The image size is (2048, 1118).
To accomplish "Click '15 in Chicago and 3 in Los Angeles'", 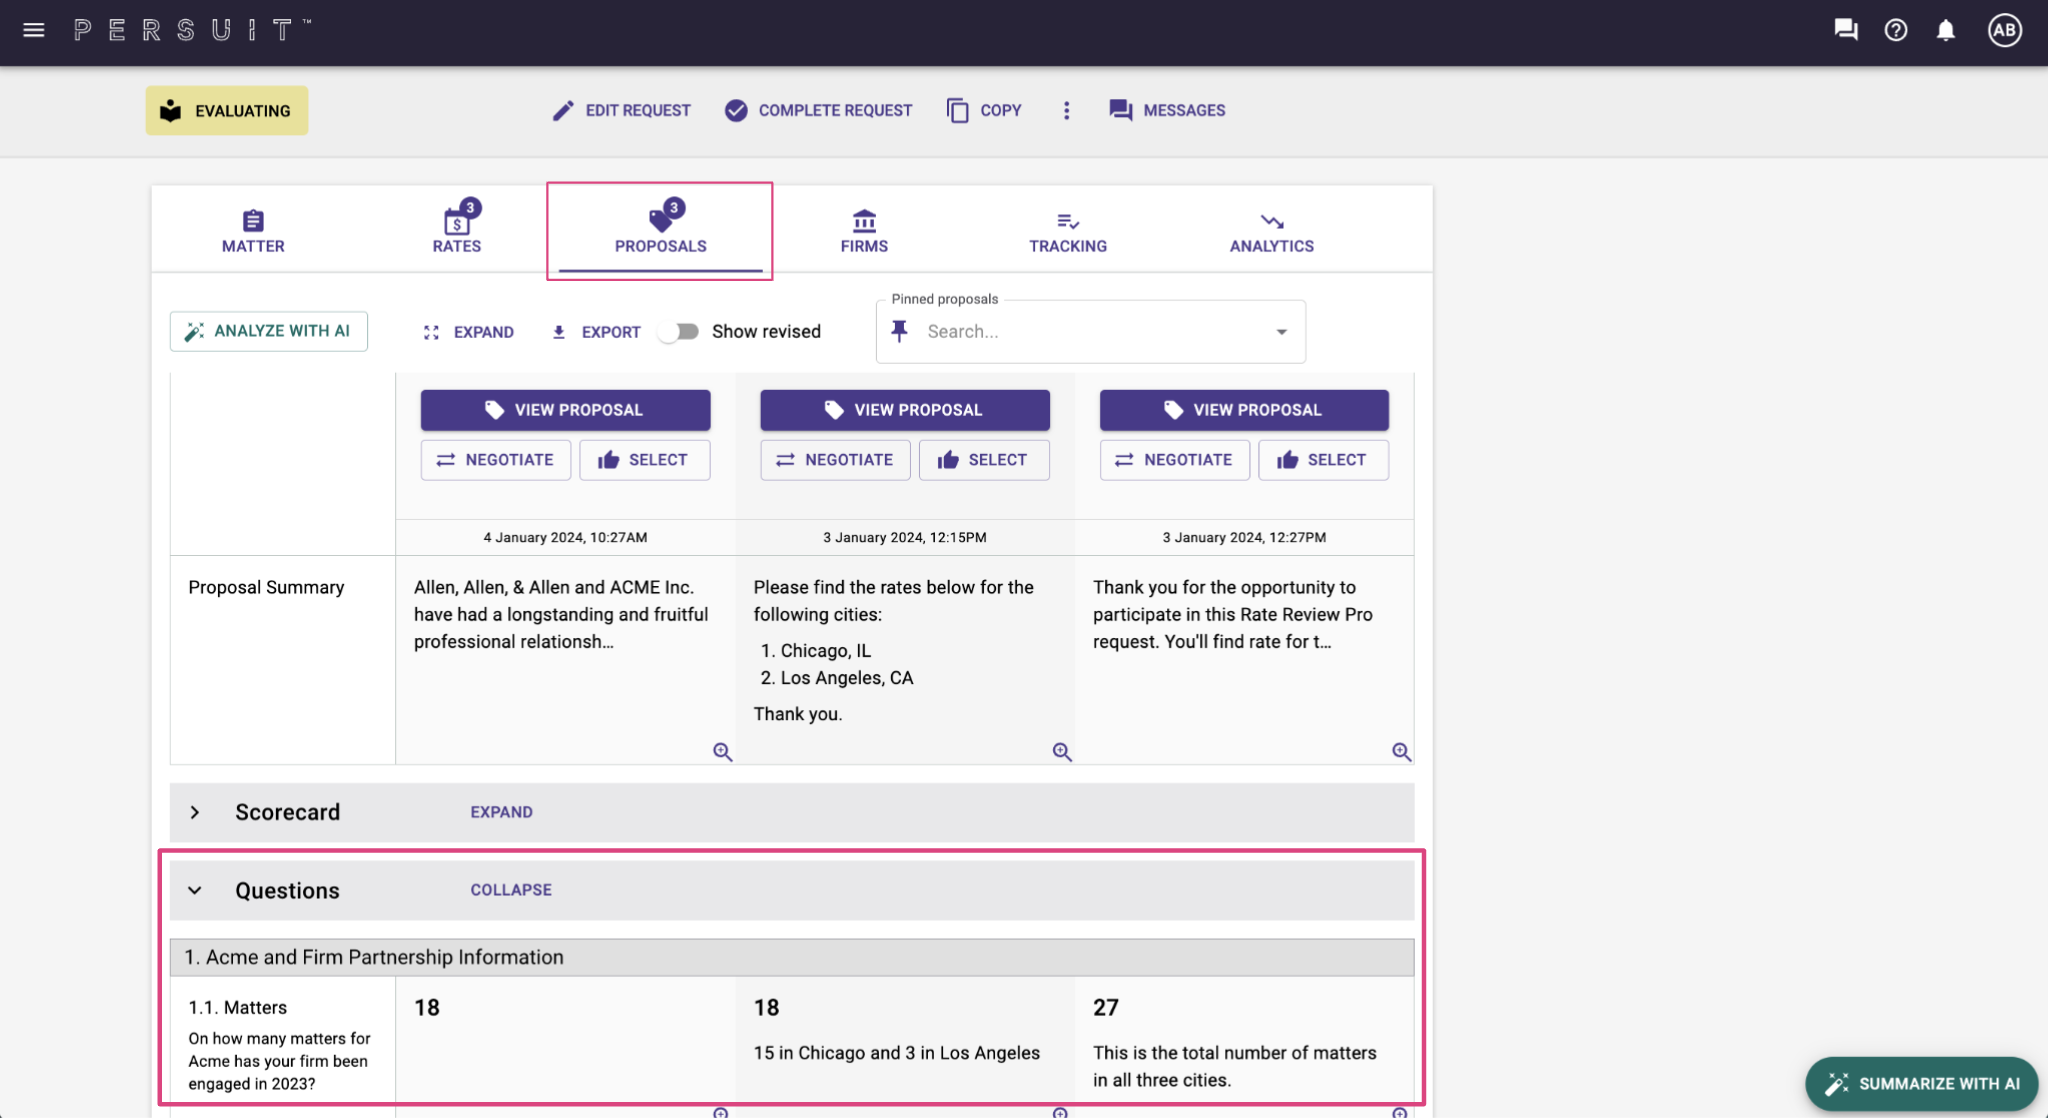I will [x=897, y=1053].
